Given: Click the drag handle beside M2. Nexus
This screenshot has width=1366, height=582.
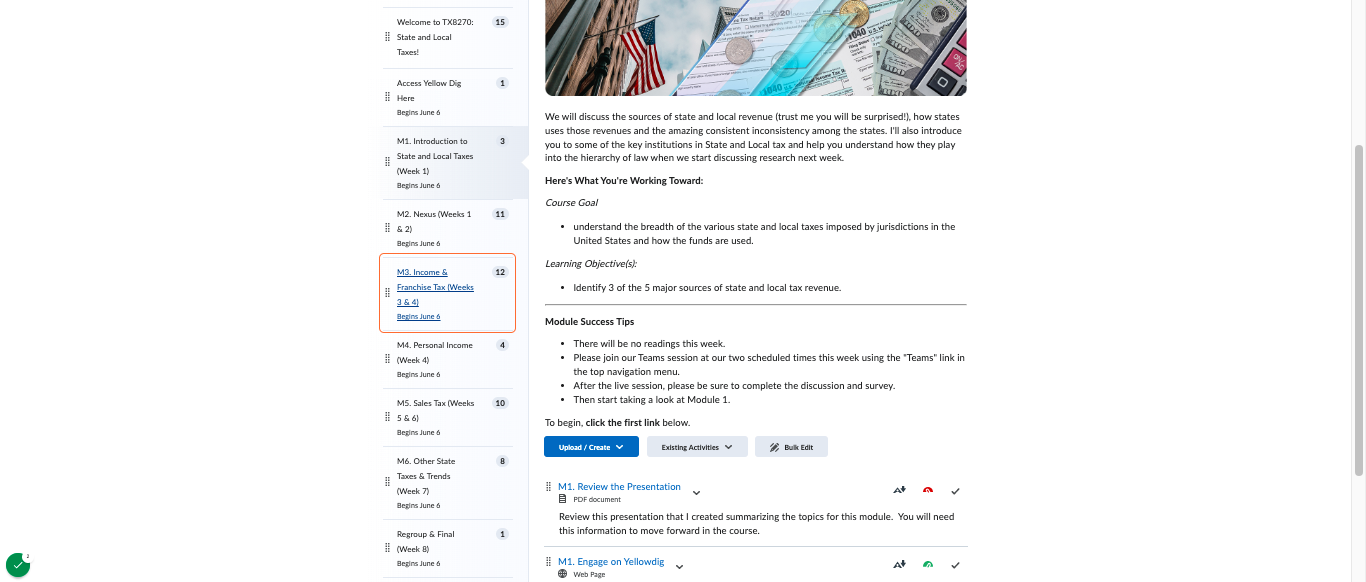Looking at the screenshot, I should coord(388,228).
